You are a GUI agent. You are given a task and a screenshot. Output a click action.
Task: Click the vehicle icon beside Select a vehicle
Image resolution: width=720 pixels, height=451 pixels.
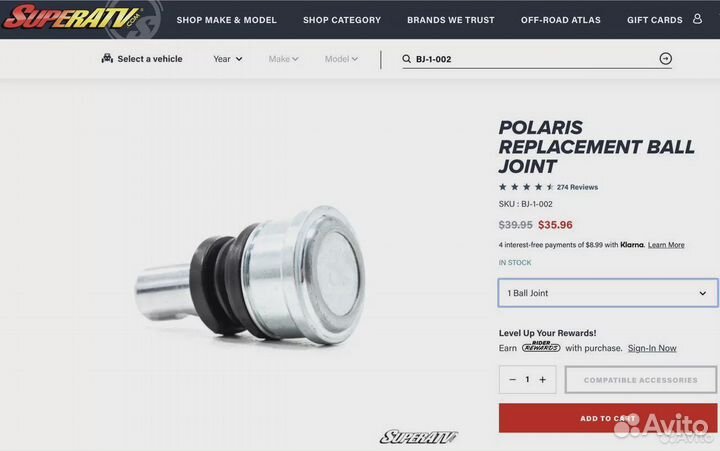click(107, 58)
